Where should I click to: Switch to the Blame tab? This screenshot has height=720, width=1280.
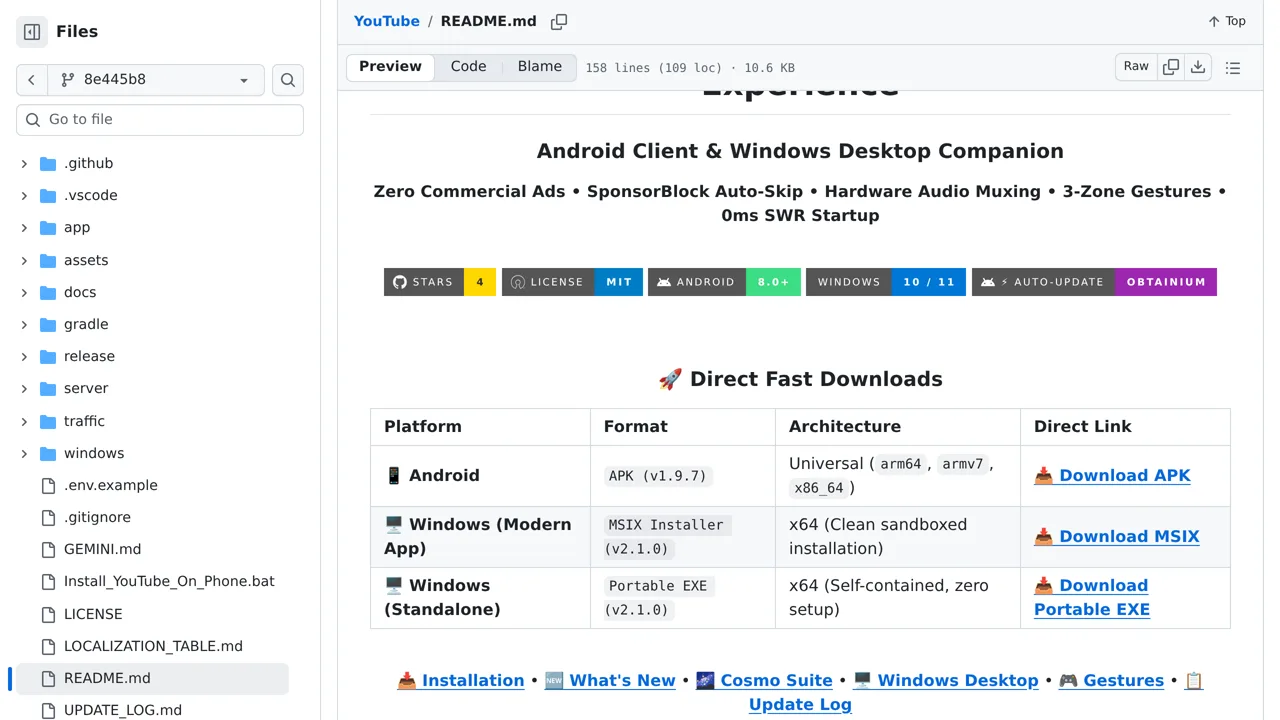point(539,67)
